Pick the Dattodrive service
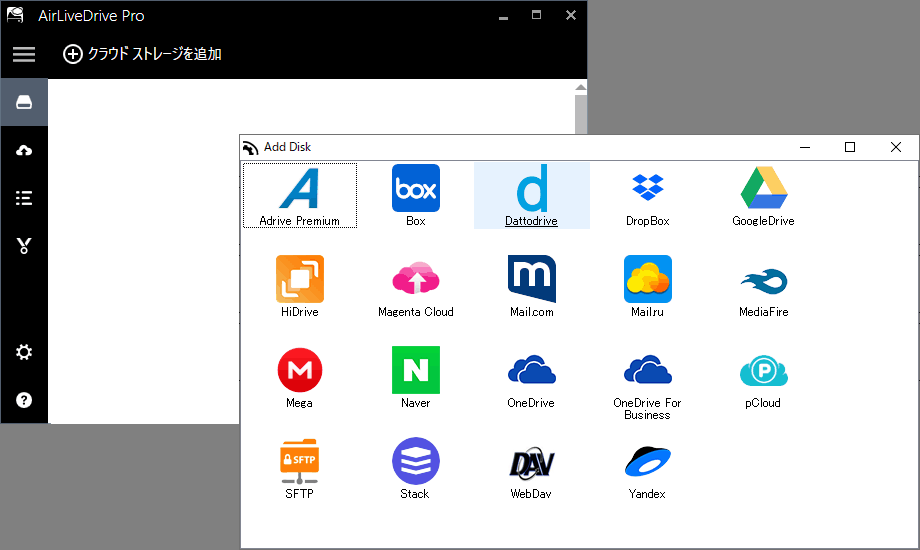The width and height of the screenshot is (920, 550). pyautogui.click(x=532, y=195)
